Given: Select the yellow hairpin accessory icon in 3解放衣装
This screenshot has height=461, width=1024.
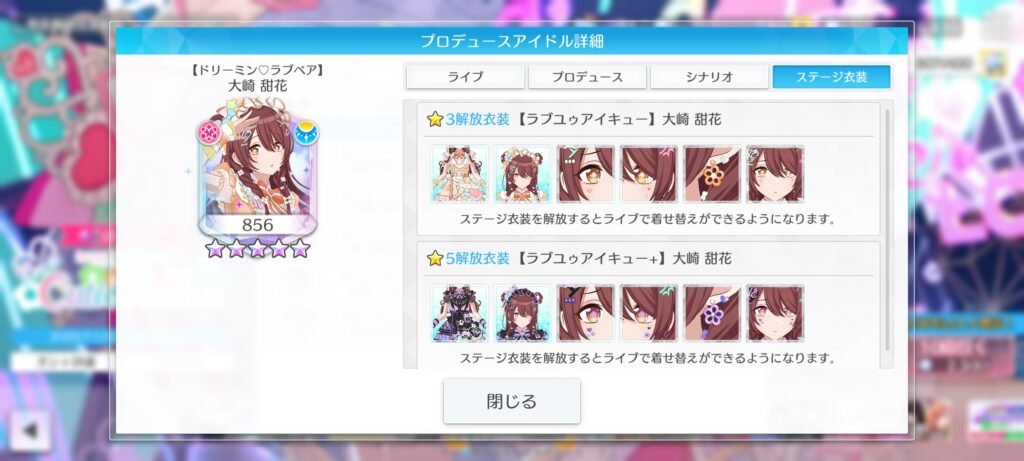Looking at the screenshot, I should tap(586, 174).
